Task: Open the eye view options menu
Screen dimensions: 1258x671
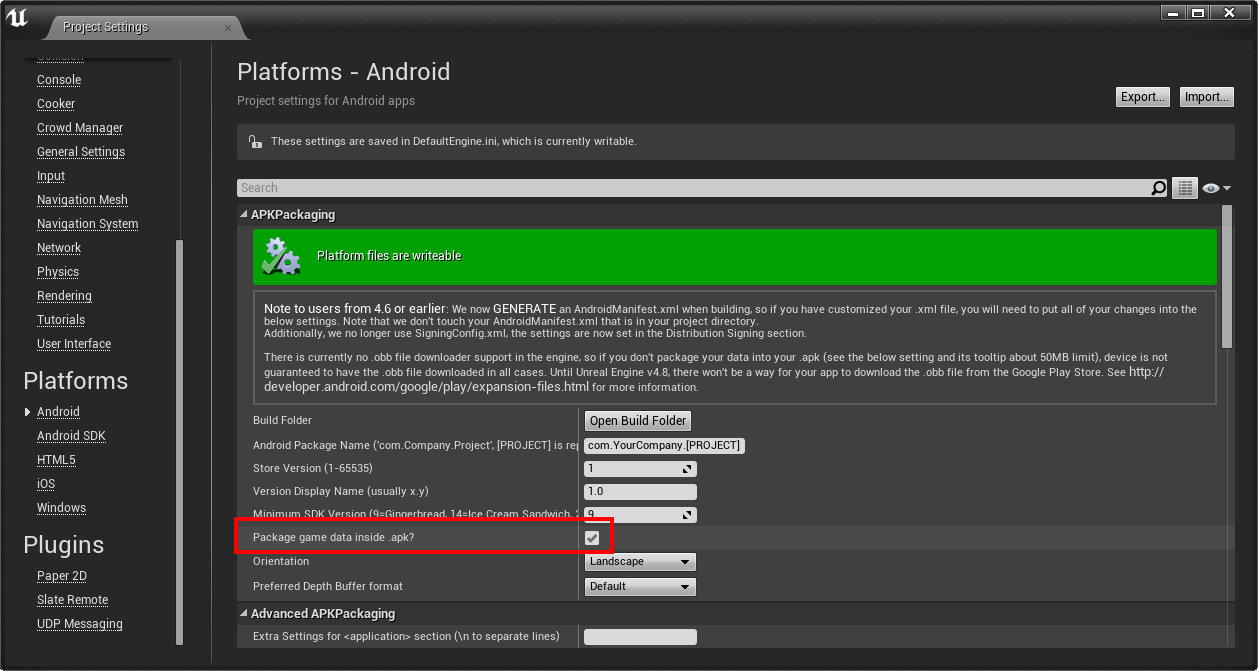Action: (1216, 188)
